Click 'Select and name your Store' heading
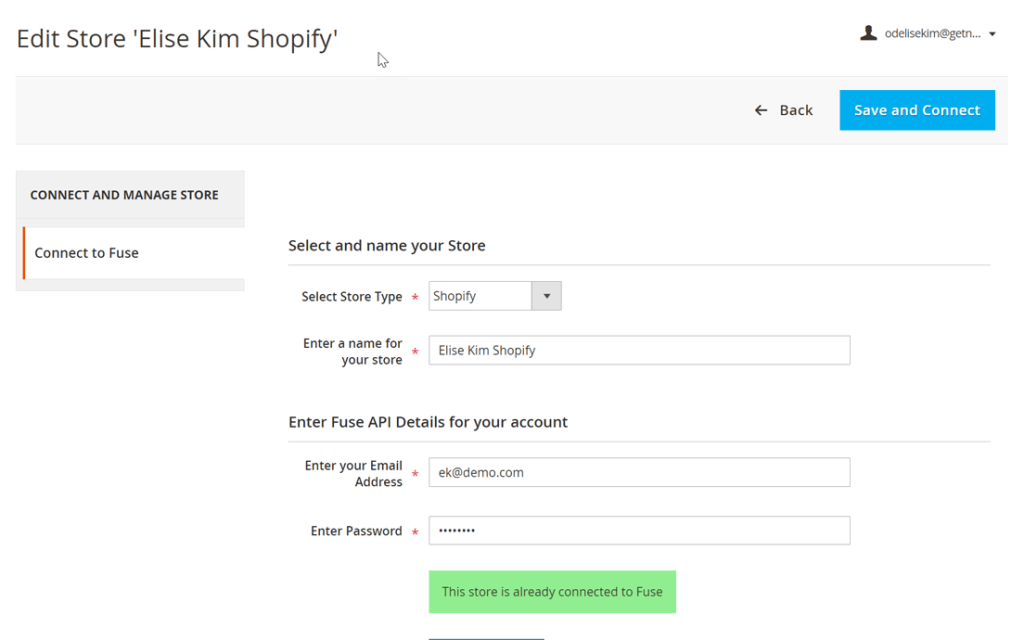This screenshot has width=1024, height=640. pos(387,246)
